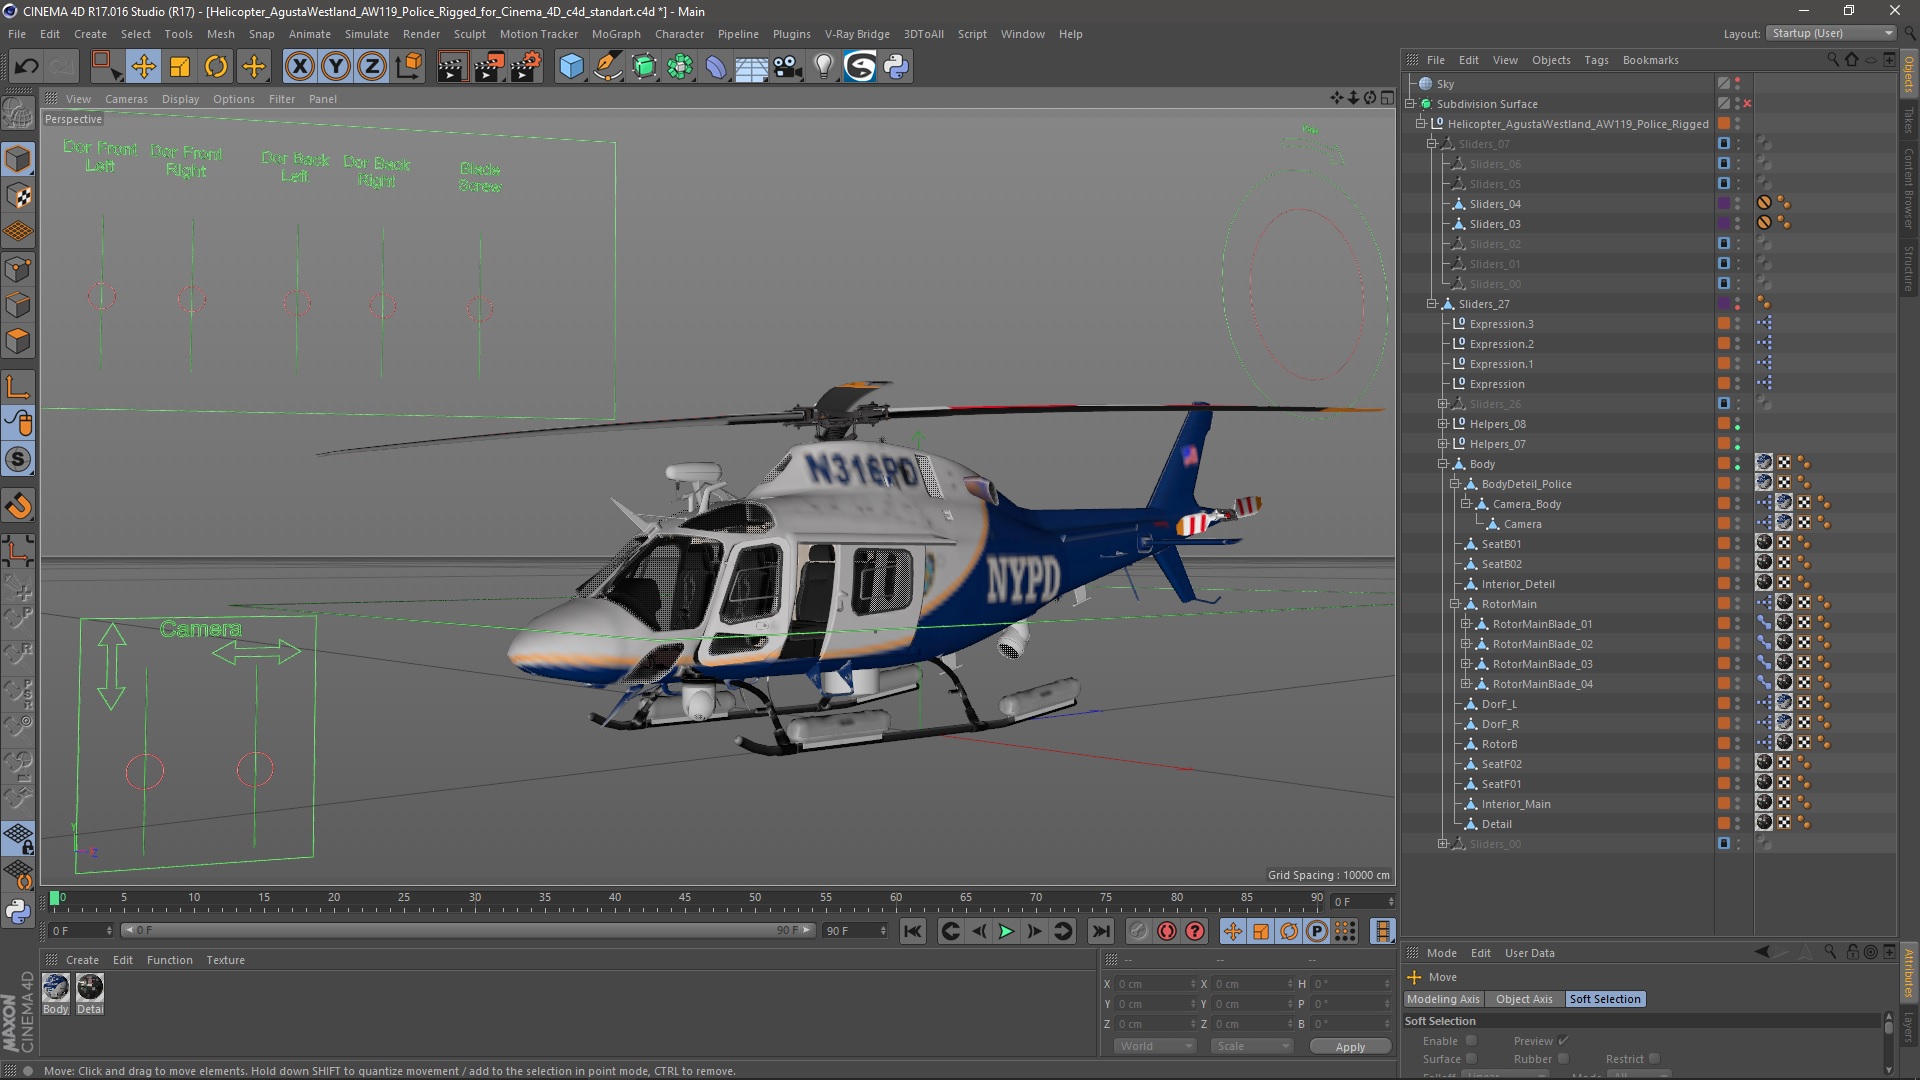Go to start of animation

pyautogui.click(x=912, y=931)
